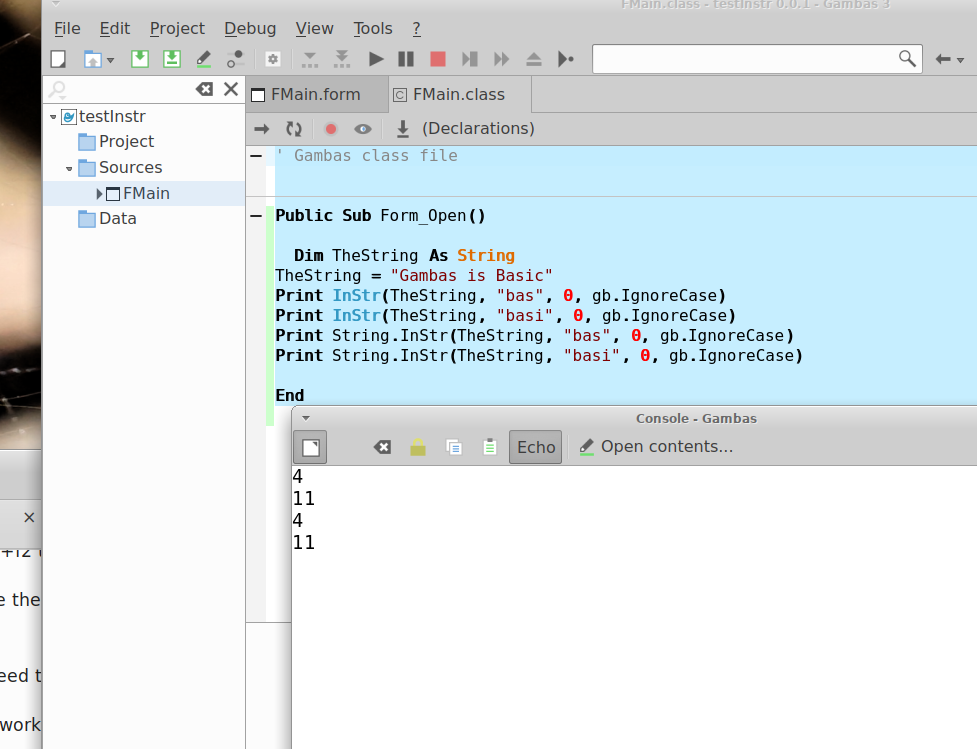The image size is (977, 749).
Task: Open the project properties gear icon
Action: pos(272,59)
